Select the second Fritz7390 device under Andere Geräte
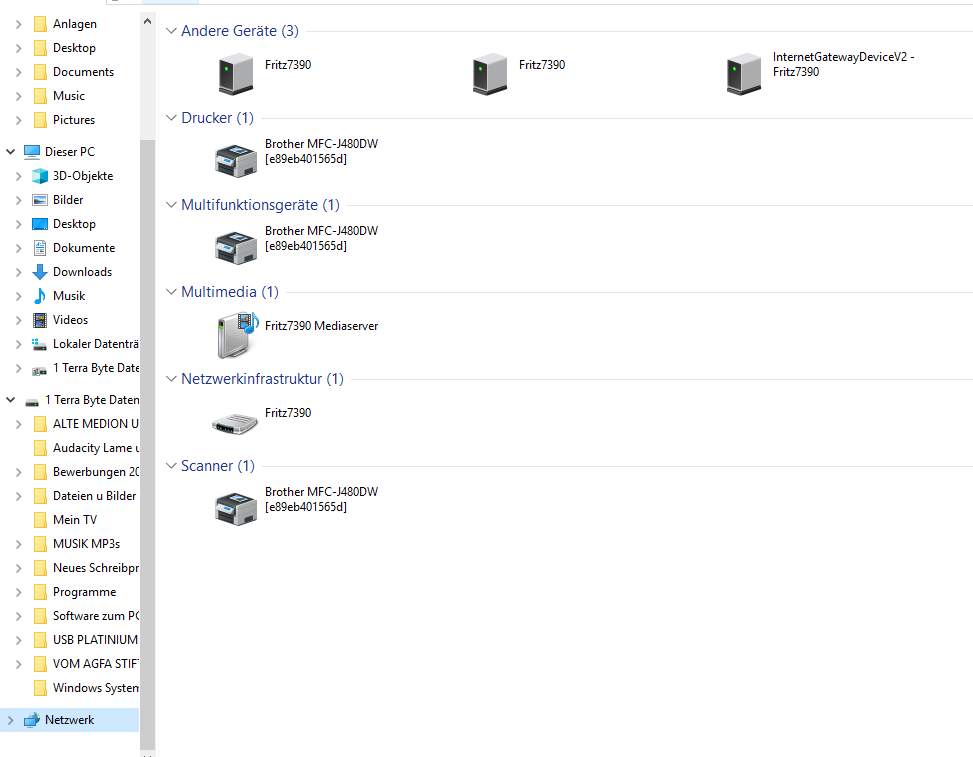Screen dimensions: 973x757 pos(490,74)
